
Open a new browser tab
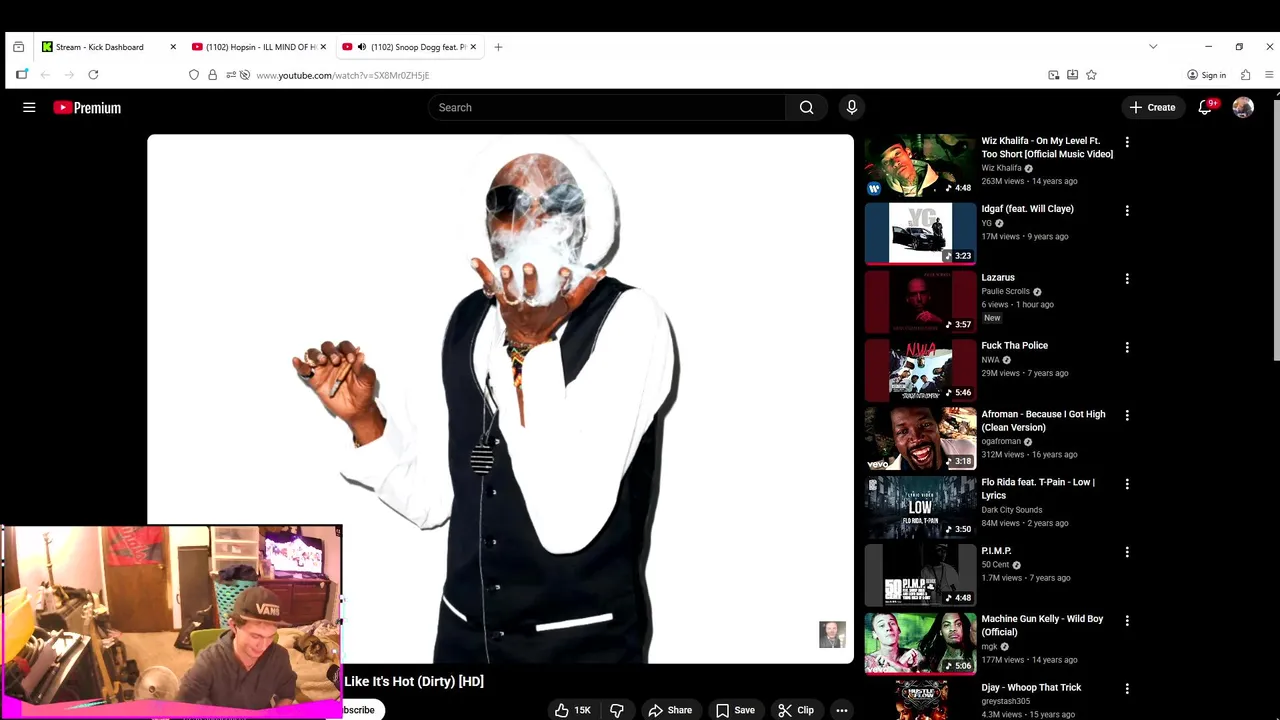point(498,47)
